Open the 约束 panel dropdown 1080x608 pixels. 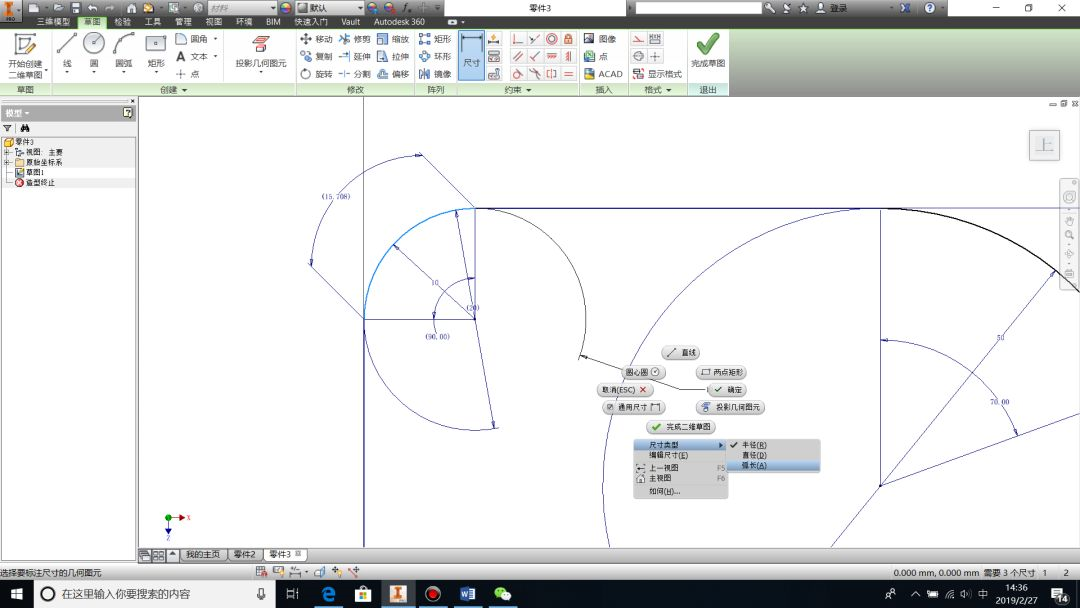pyautogui.click(x=518, y=90)
